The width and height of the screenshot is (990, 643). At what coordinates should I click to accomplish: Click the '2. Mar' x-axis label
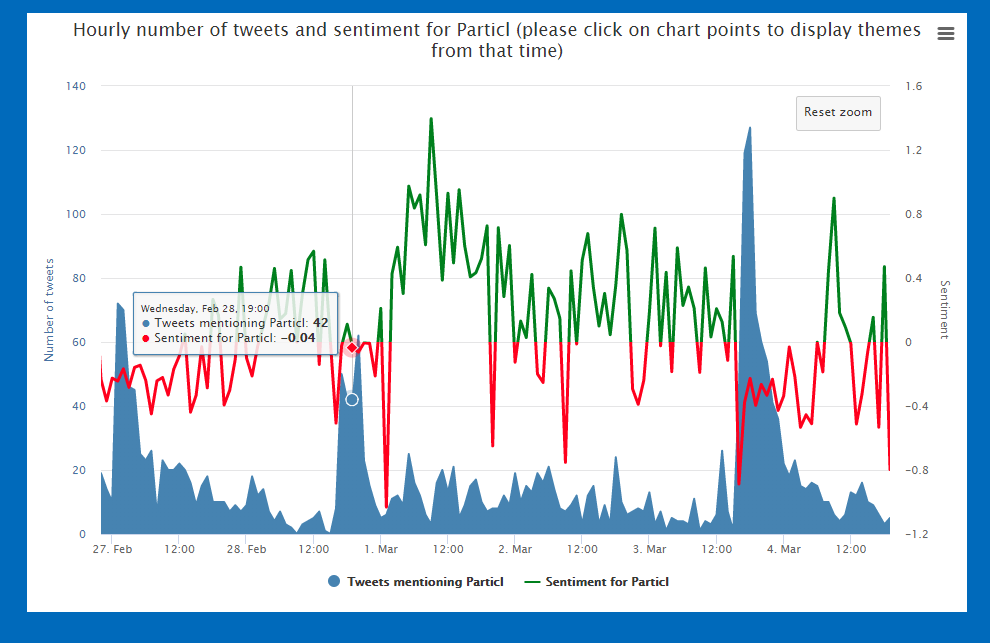[x=515, y=549]
